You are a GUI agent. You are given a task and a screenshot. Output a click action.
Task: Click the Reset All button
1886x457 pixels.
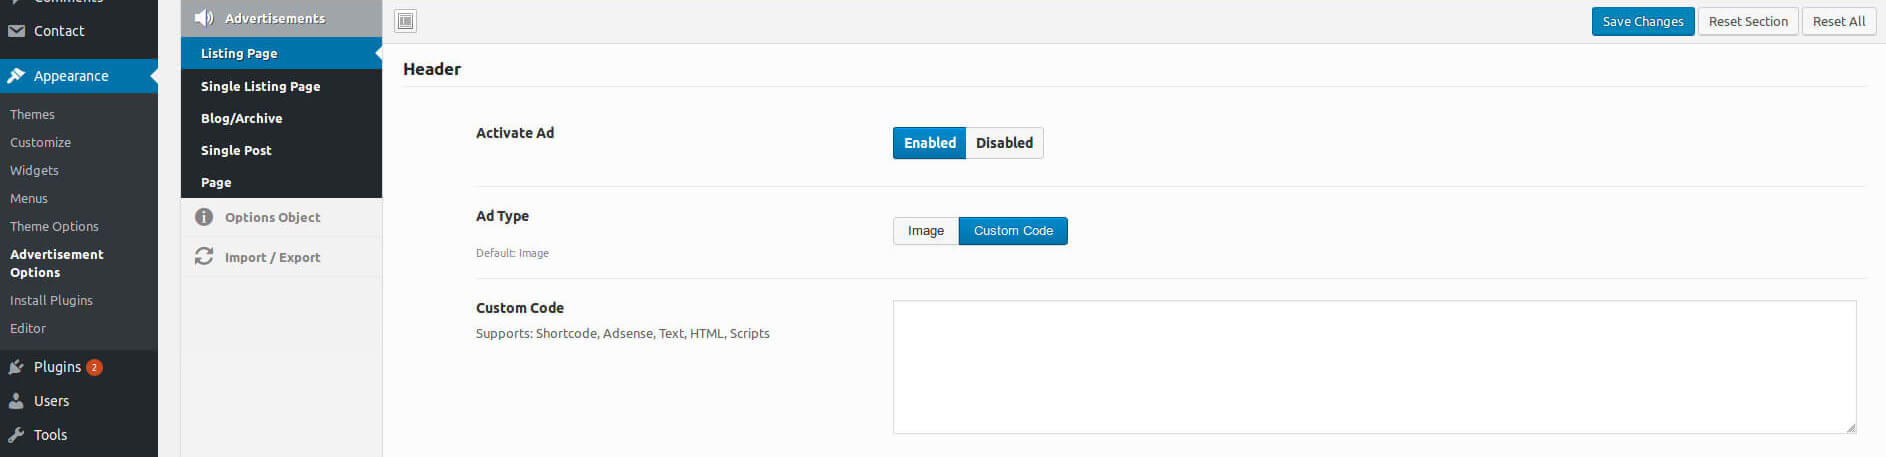point(1839,21)
